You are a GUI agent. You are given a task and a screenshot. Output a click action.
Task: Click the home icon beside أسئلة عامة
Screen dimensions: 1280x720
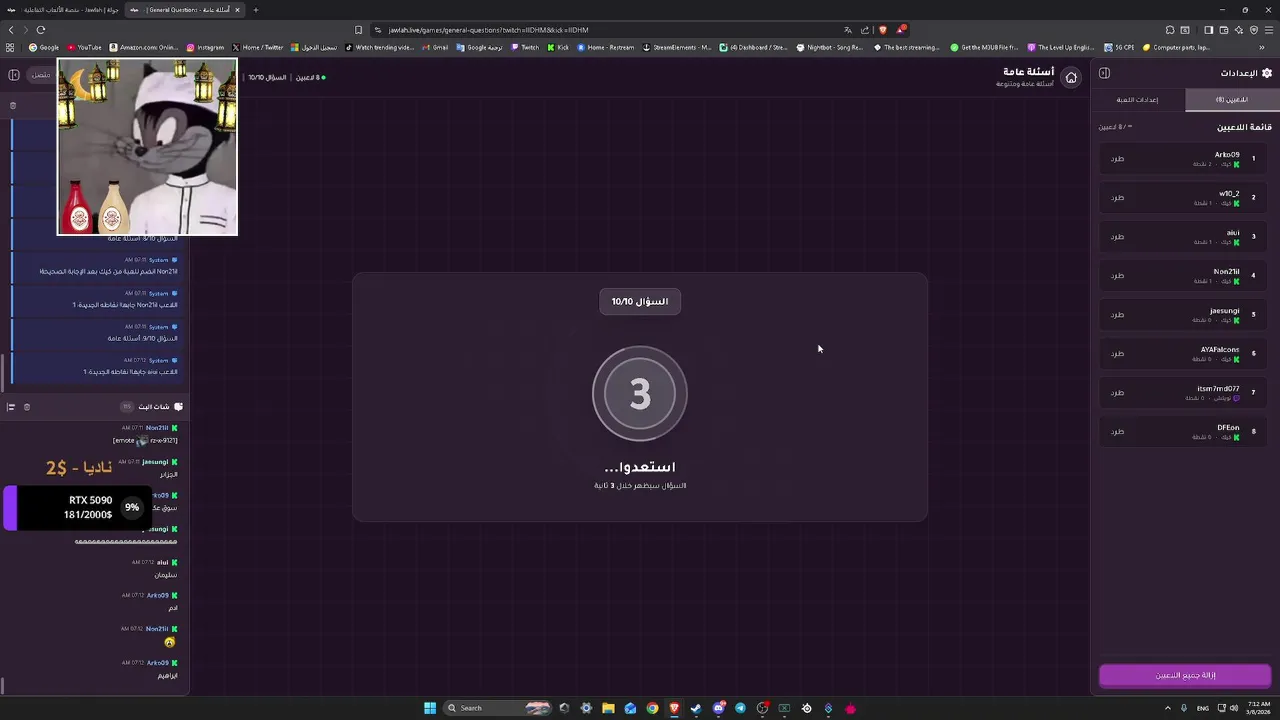point(1071,78)
